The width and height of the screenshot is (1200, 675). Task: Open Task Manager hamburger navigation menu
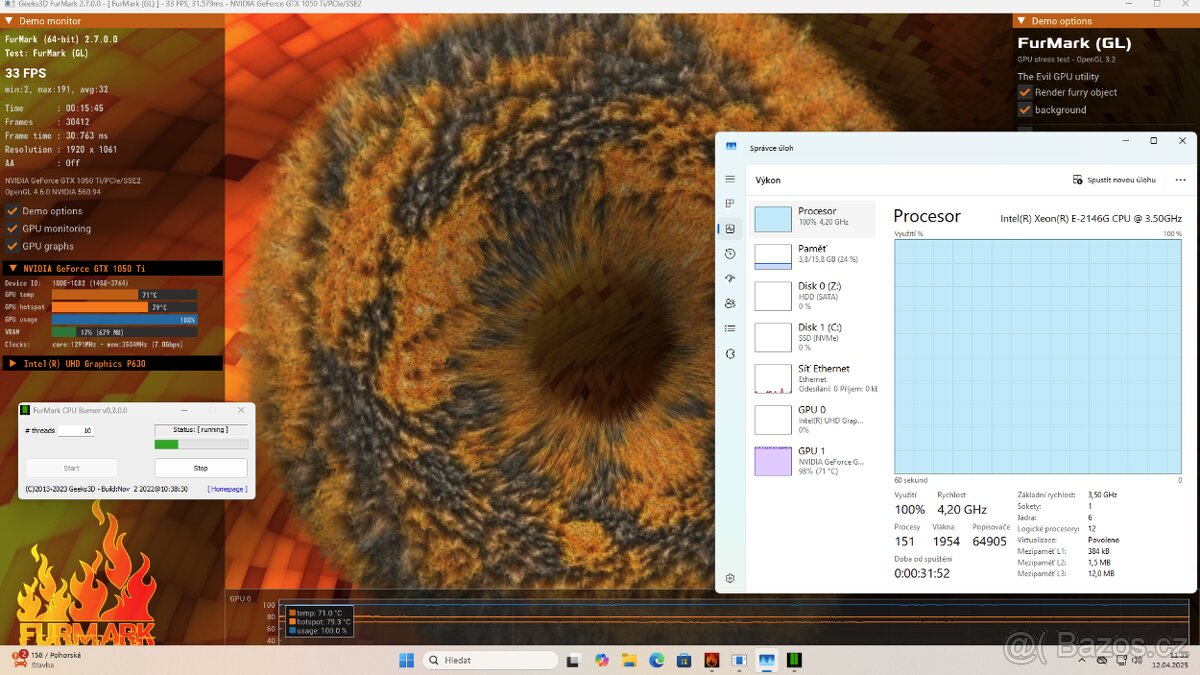click(730, 179)
